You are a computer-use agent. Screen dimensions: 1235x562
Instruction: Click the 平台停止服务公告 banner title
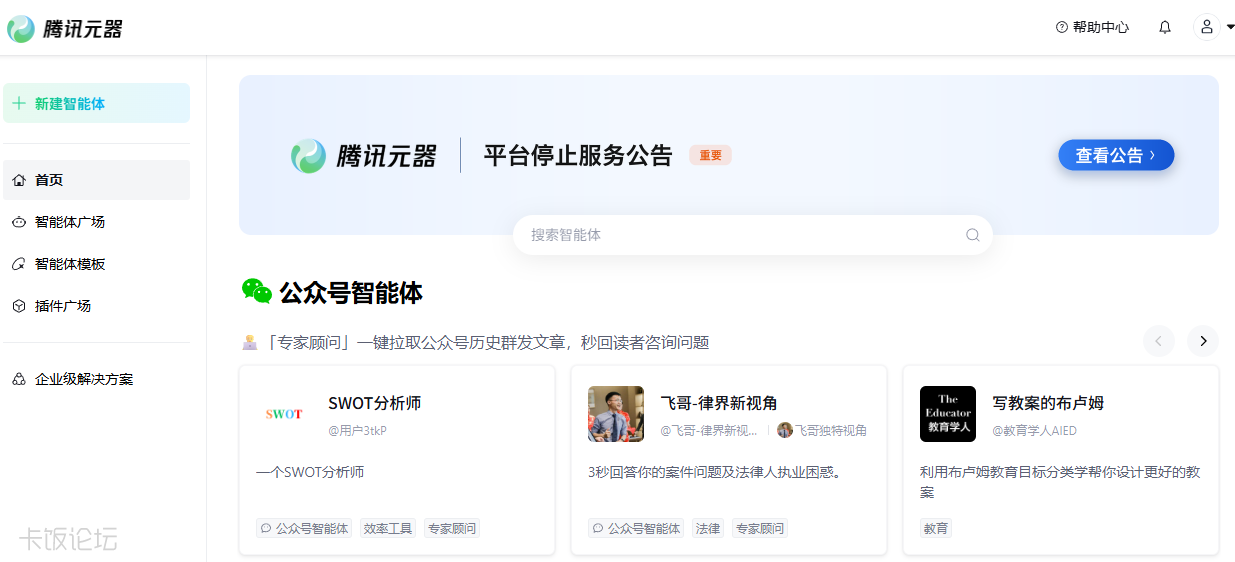point(578,156)
